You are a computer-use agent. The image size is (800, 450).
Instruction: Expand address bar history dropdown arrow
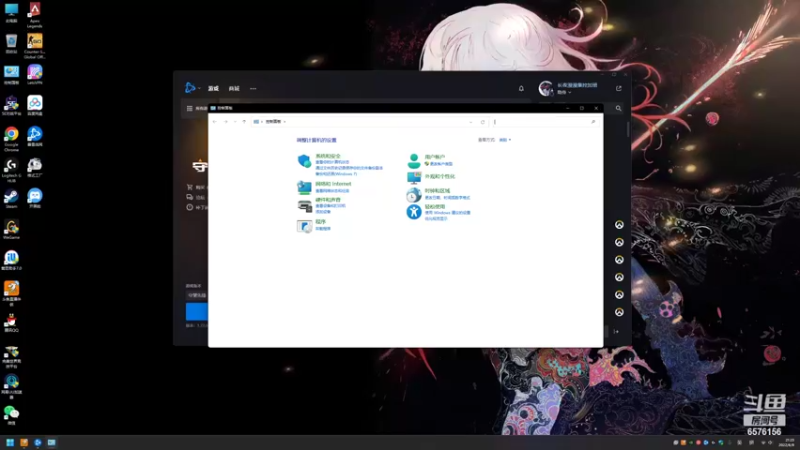(471, 122)
